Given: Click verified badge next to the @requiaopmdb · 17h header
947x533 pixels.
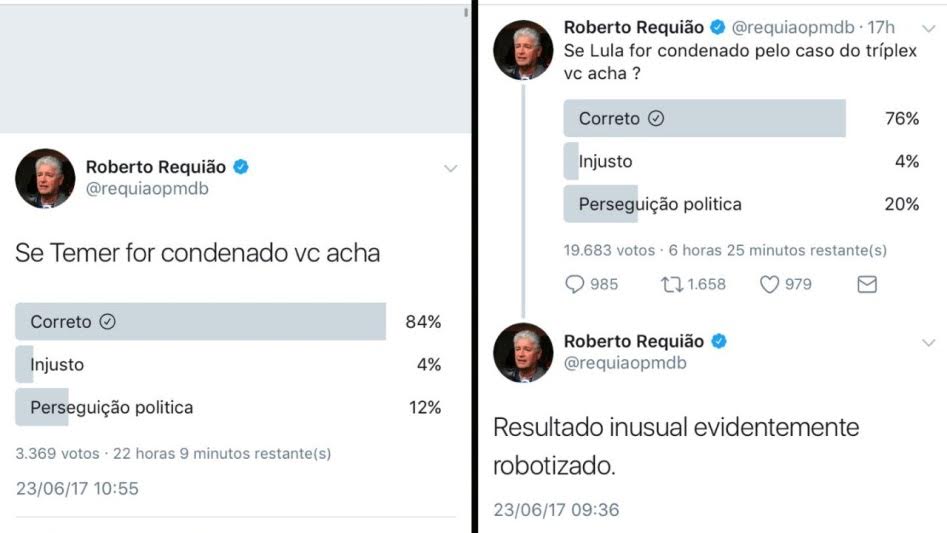Looking at the screenshot, I should pyautogui.click(x=718, y=27).
